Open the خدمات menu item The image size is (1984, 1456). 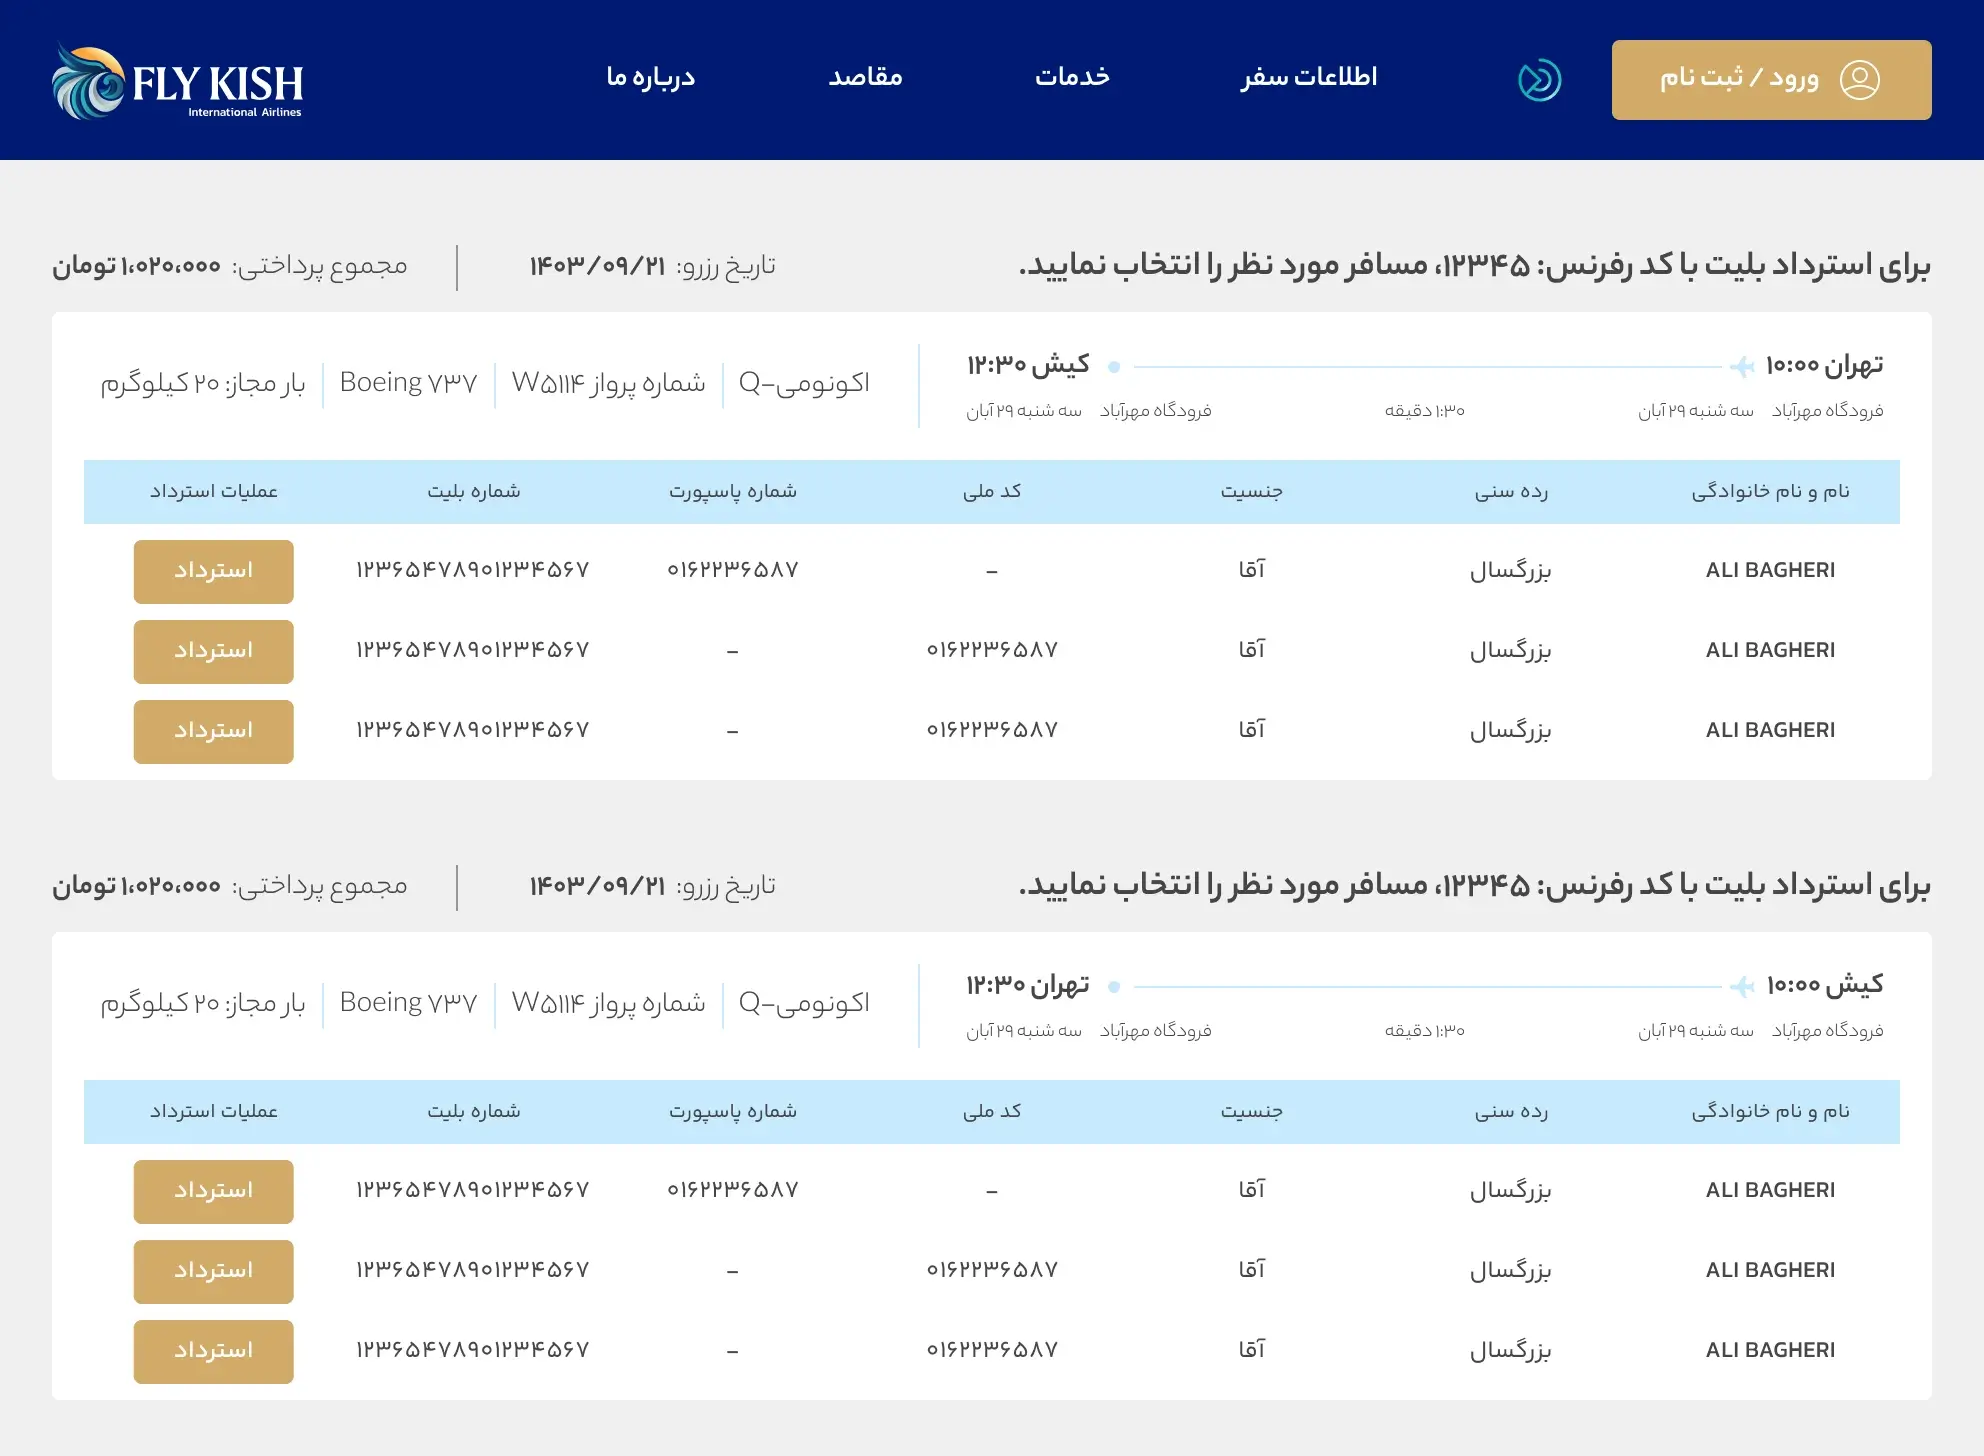1073,77
